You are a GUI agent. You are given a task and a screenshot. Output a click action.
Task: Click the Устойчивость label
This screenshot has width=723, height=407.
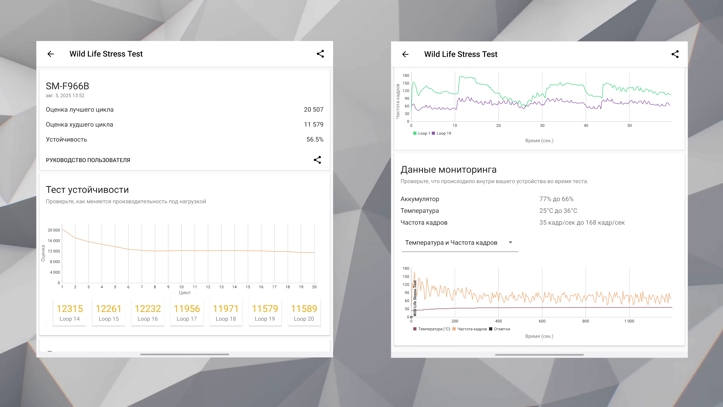[x=66, y=140]
